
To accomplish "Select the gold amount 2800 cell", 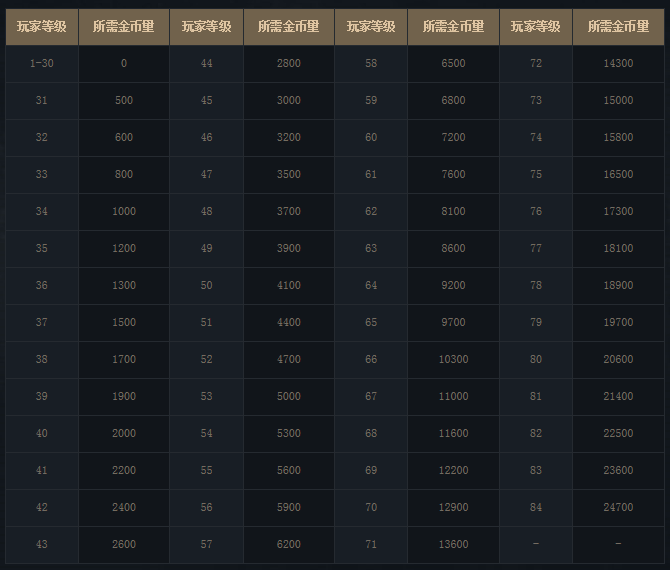I will point(288,63).
